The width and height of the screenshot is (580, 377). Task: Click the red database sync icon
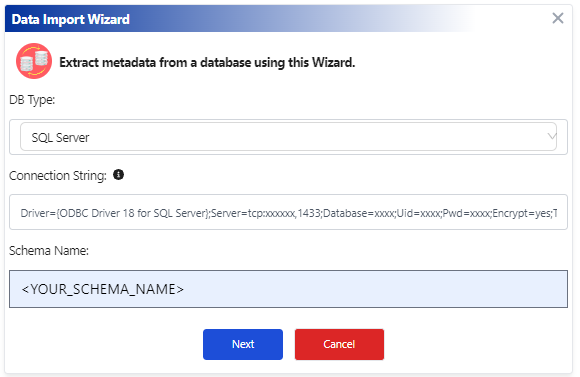point(34,61)
